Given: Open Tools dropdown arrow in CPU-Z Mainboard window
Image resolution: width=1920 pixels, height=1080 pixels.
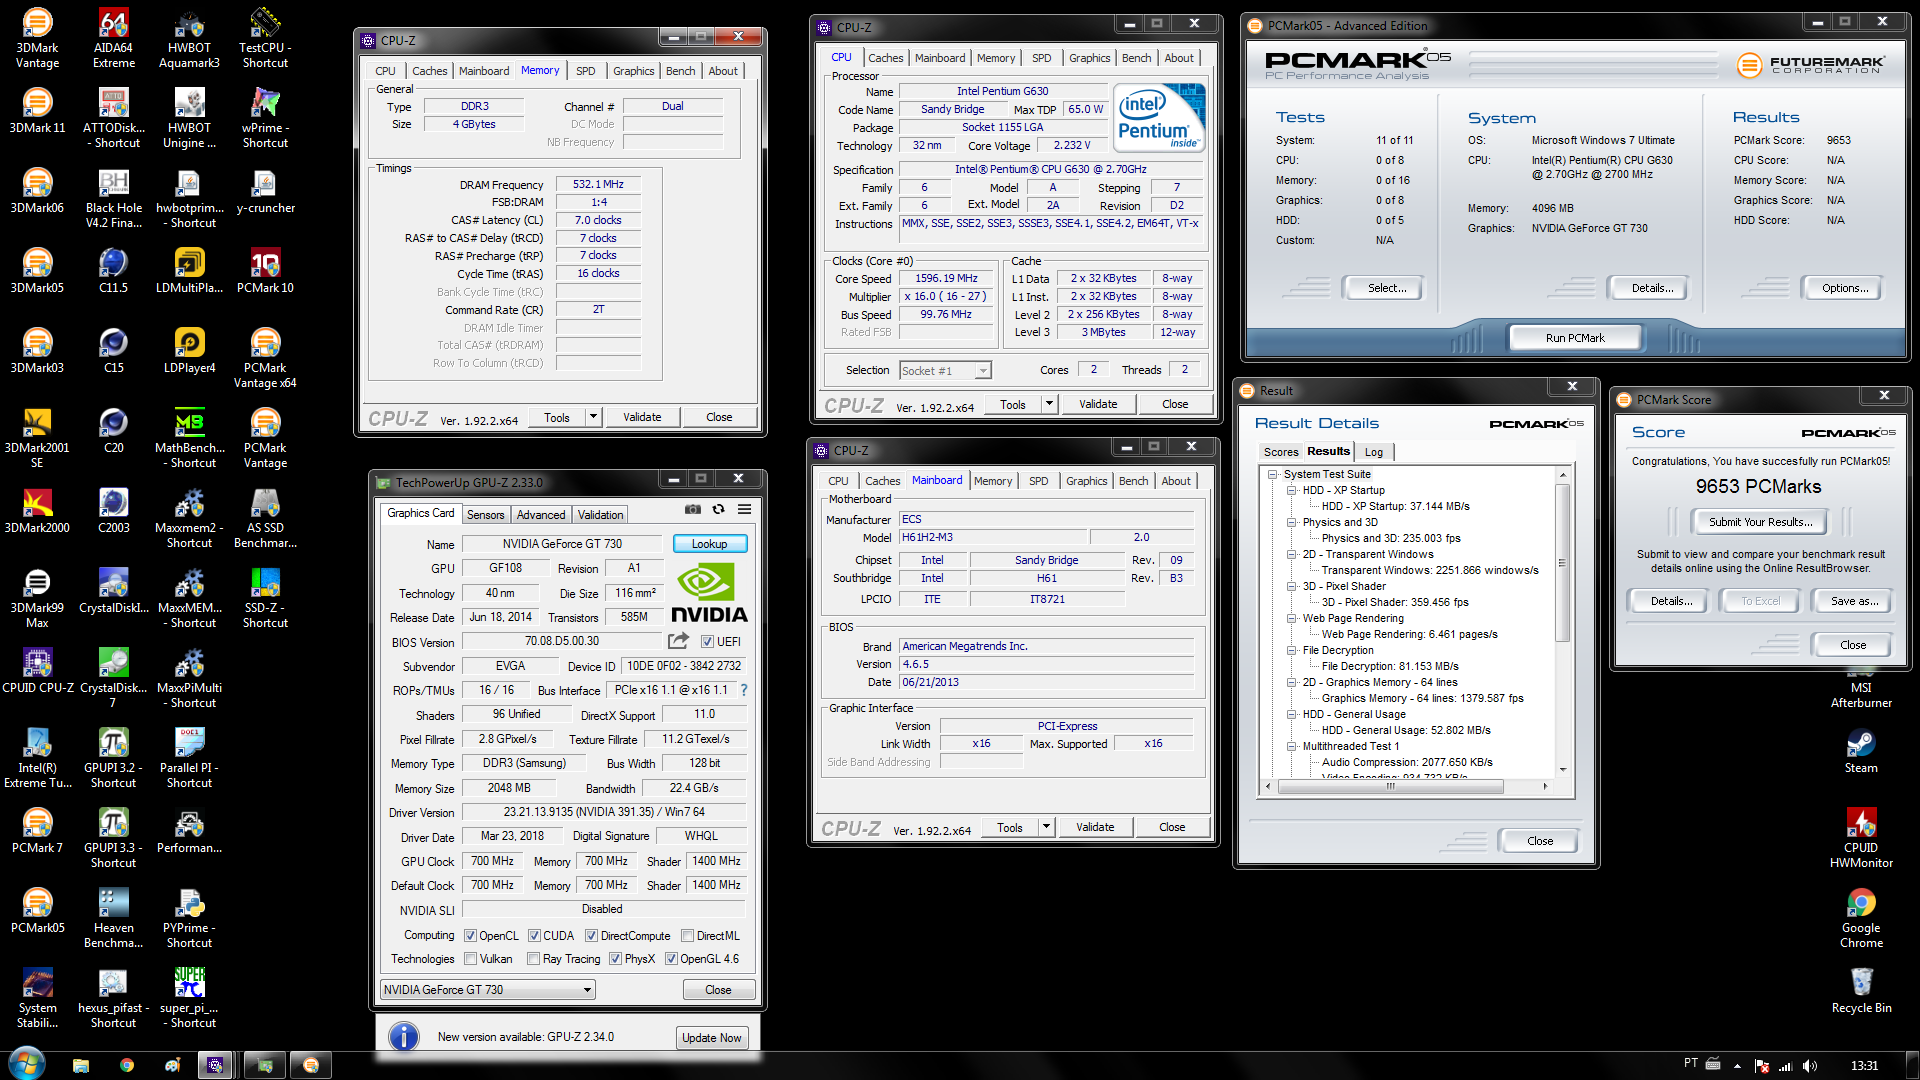Looking at the screenshot, I should 1046,827.
